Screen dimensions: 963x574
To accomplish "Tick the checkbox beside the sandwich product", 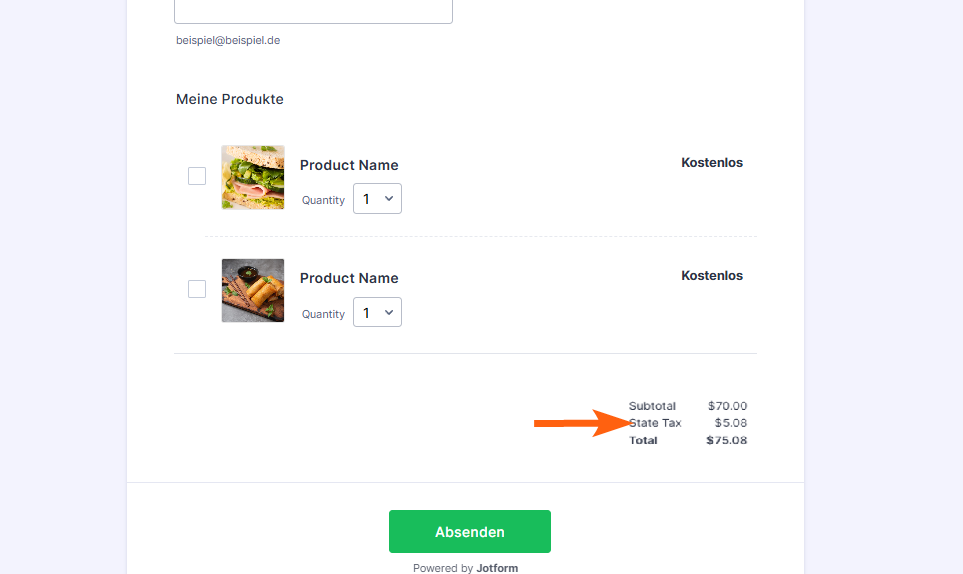I will click(197, 176).
